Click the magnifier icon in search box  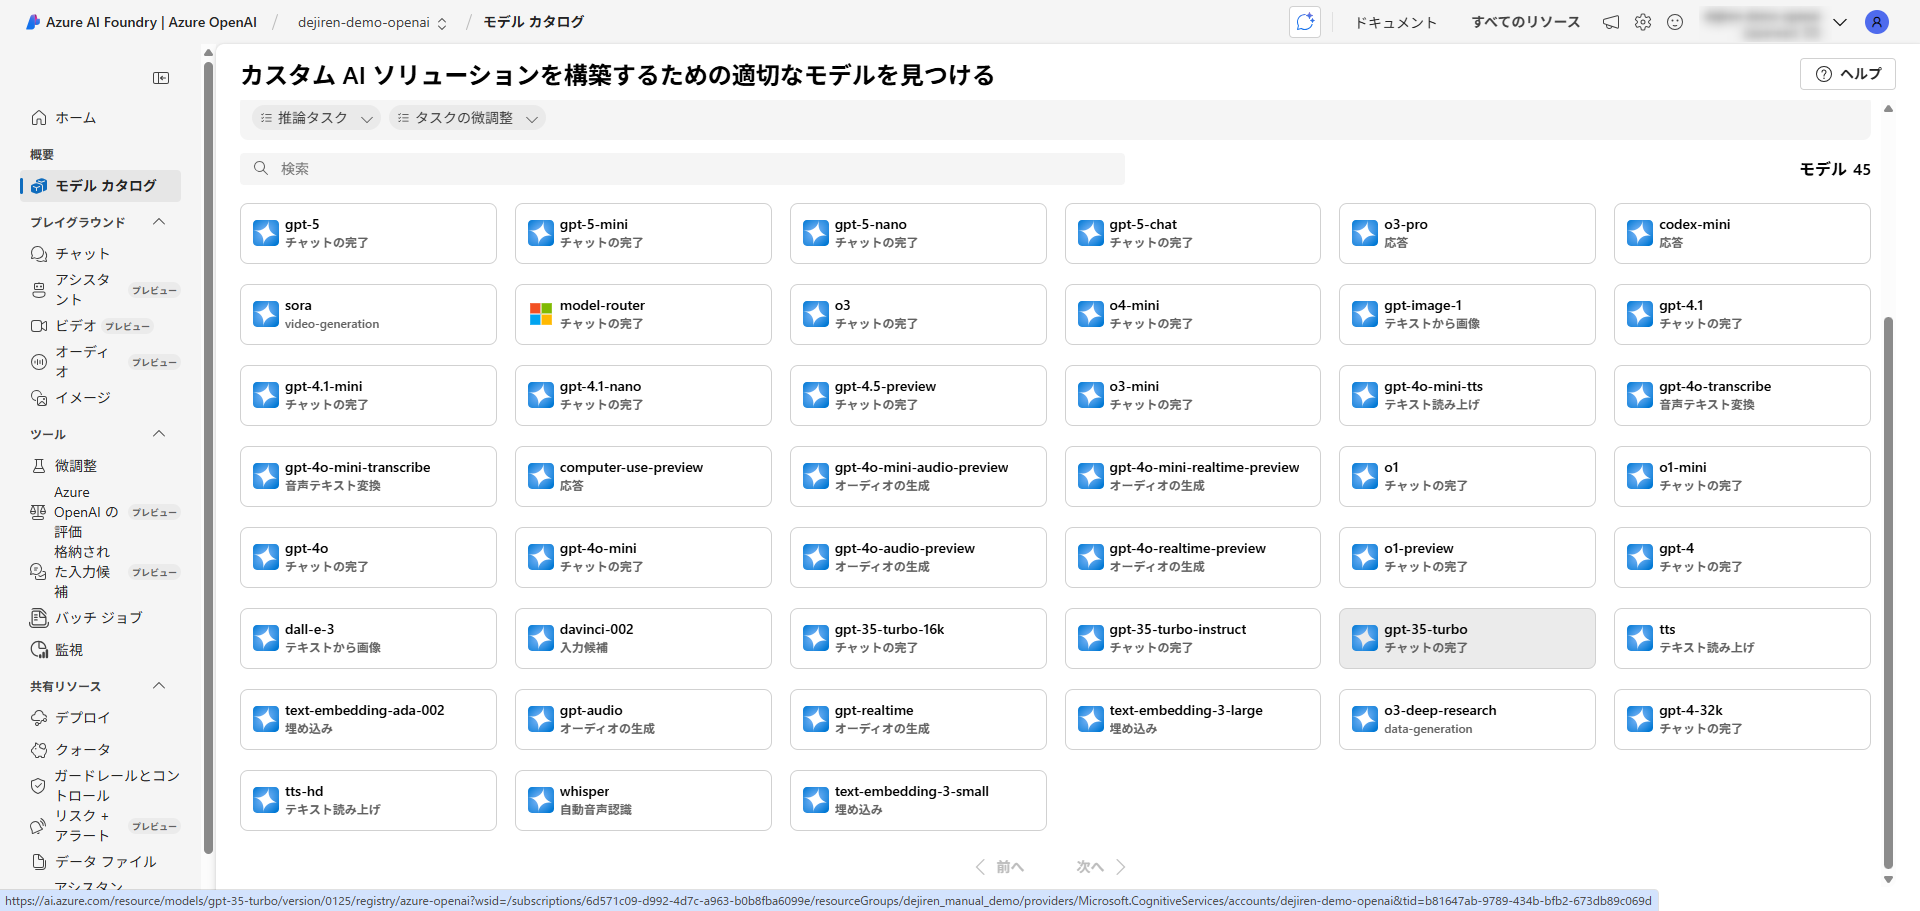click(261, 168)
